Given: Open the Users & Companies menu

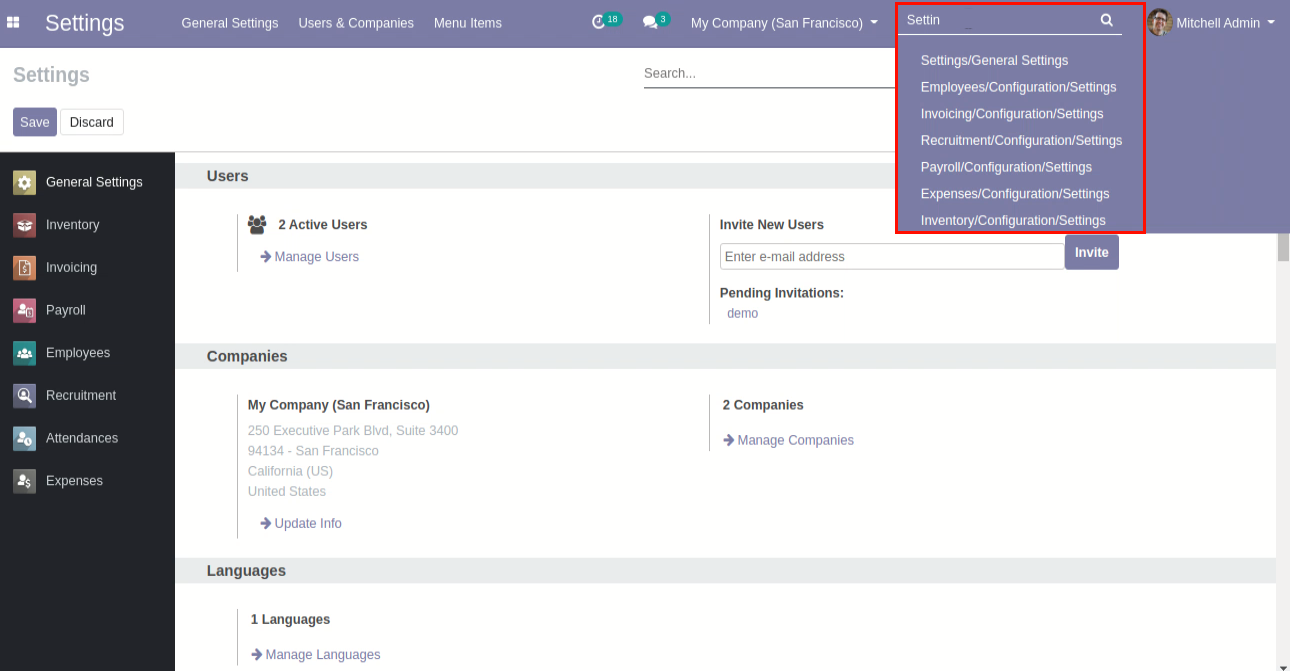Looking at the screenshot, I should point(356,22).
